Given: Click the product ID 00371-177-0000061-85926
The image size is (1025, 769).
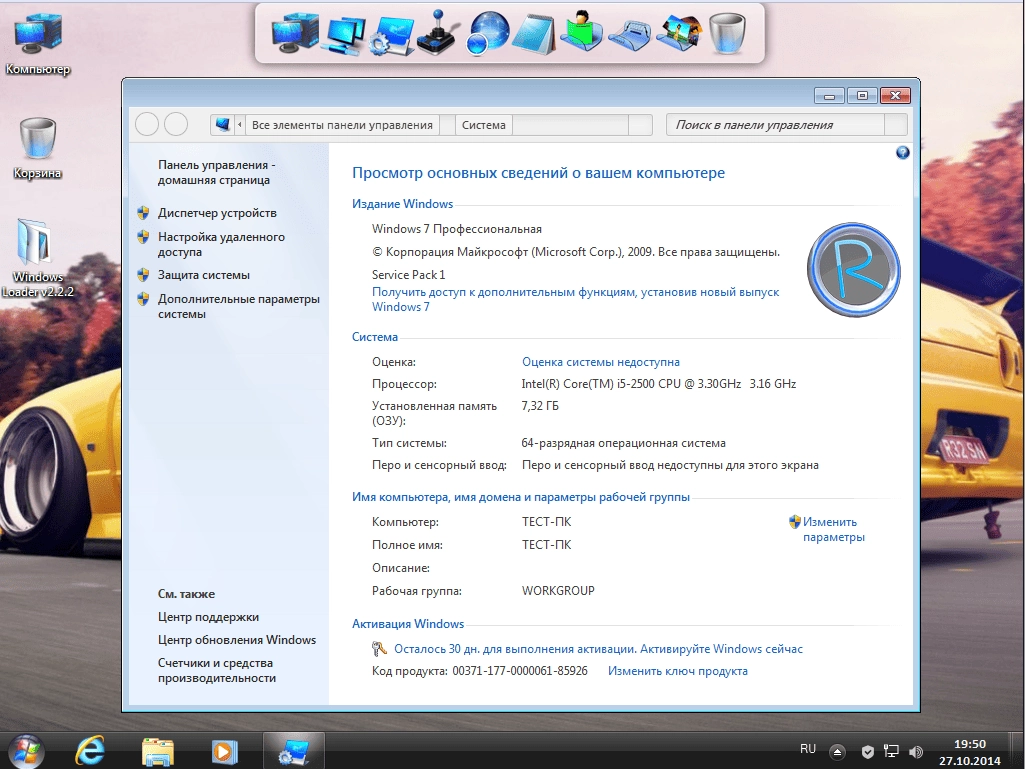Looking at the screenshot, I should [520, 671].
